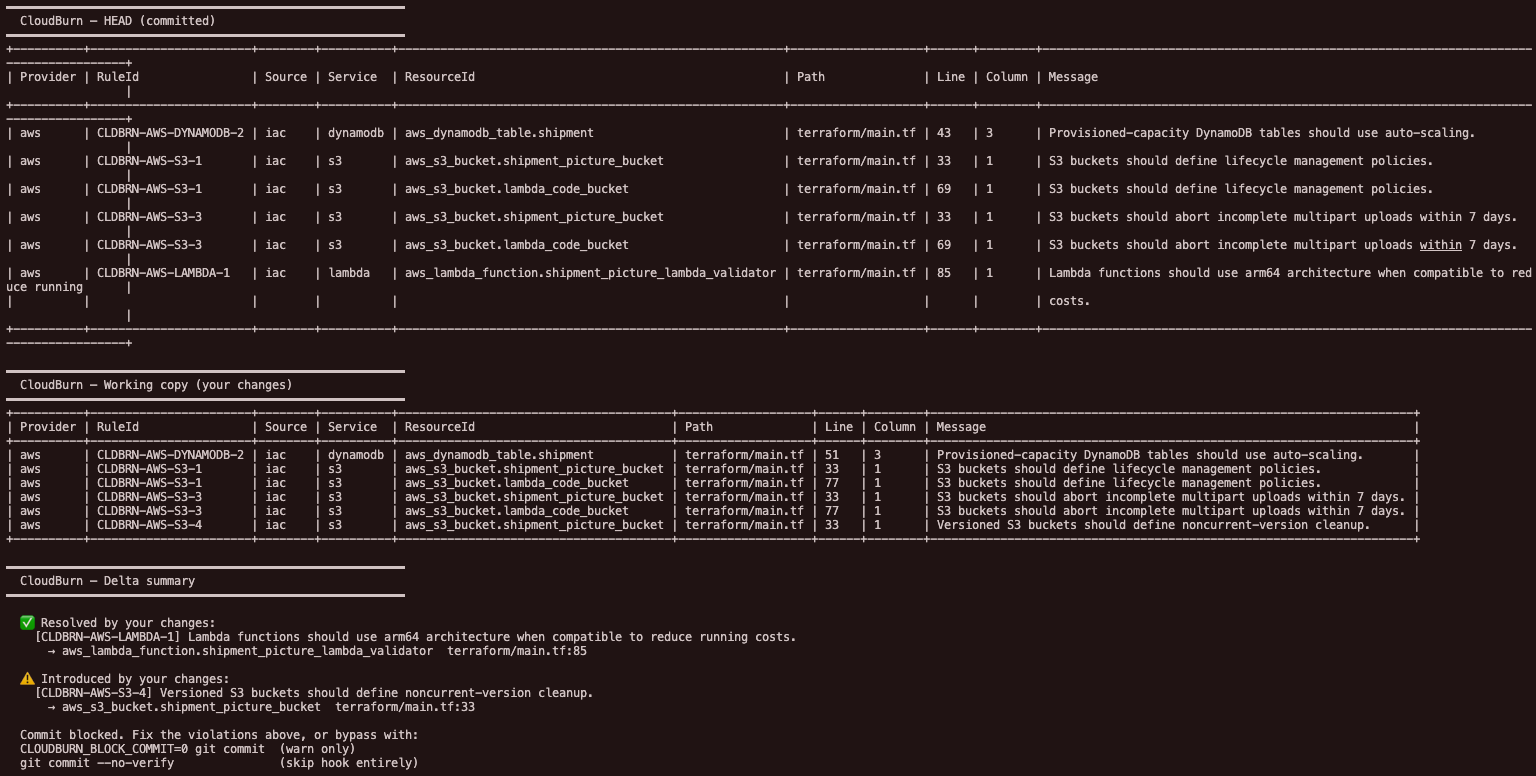
Task: Click line number 43 in HEAD table
Action: pos(944,133)
